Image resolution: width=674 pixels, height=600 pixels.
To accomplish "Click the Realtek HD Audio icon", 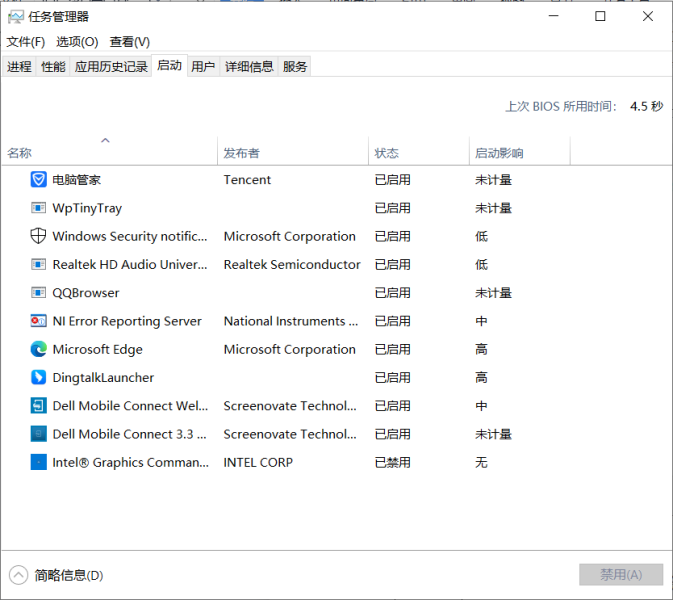I will tap(38, 264).
